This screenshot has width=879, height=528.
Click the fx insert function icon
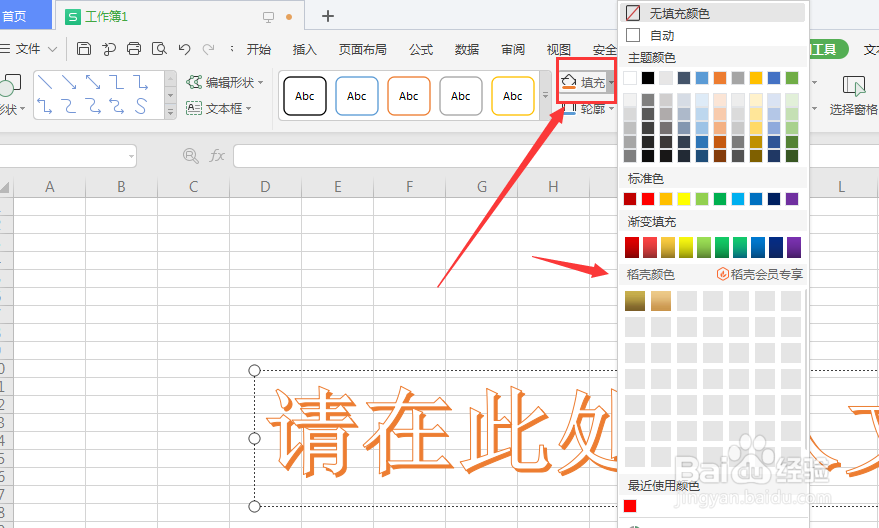[216, 156]
